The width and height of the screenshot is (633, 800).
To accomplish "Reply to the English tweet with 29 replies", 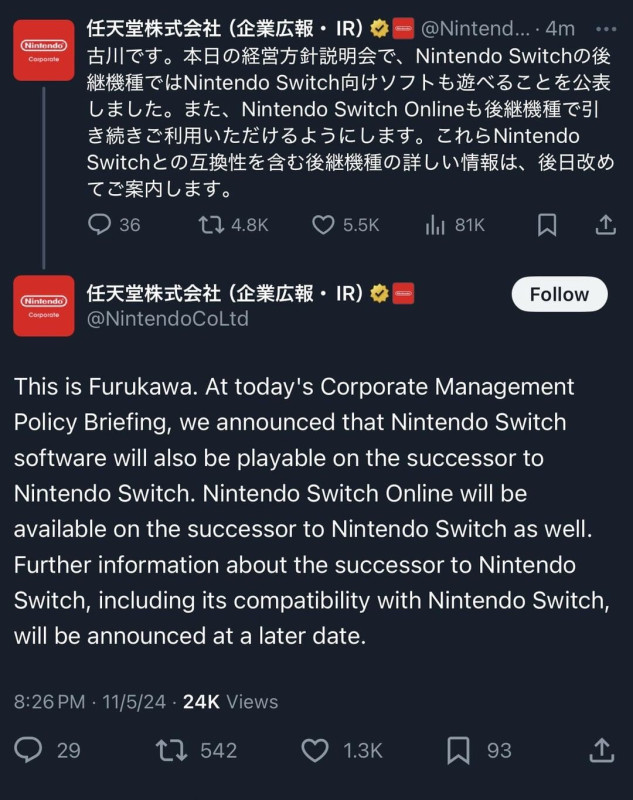I will pyautogui.click(x=31, y=749).
